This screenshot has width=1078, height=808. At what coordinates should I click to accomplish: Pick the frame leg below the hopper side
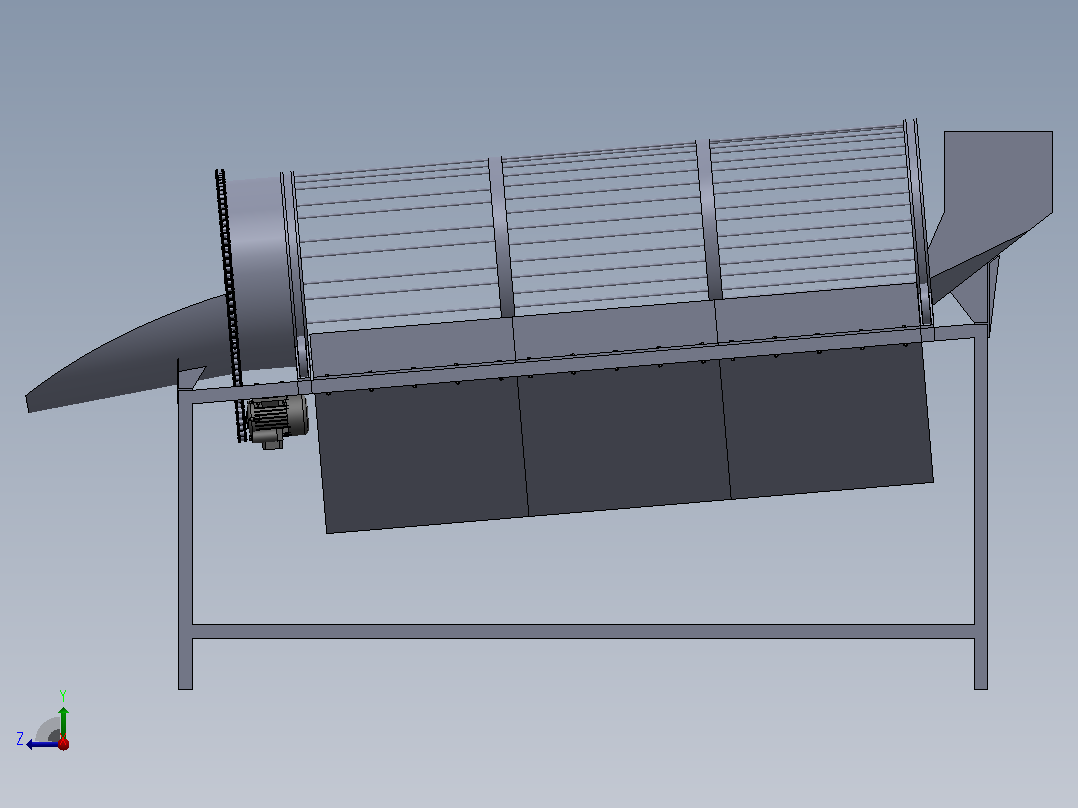point(981,509)
